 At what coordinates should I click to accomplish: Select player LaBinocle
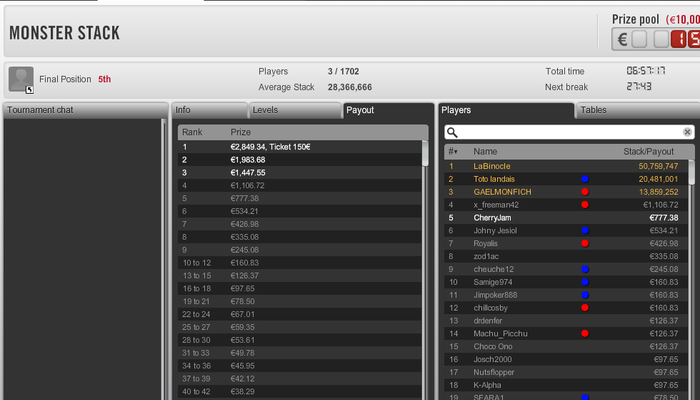567,166
